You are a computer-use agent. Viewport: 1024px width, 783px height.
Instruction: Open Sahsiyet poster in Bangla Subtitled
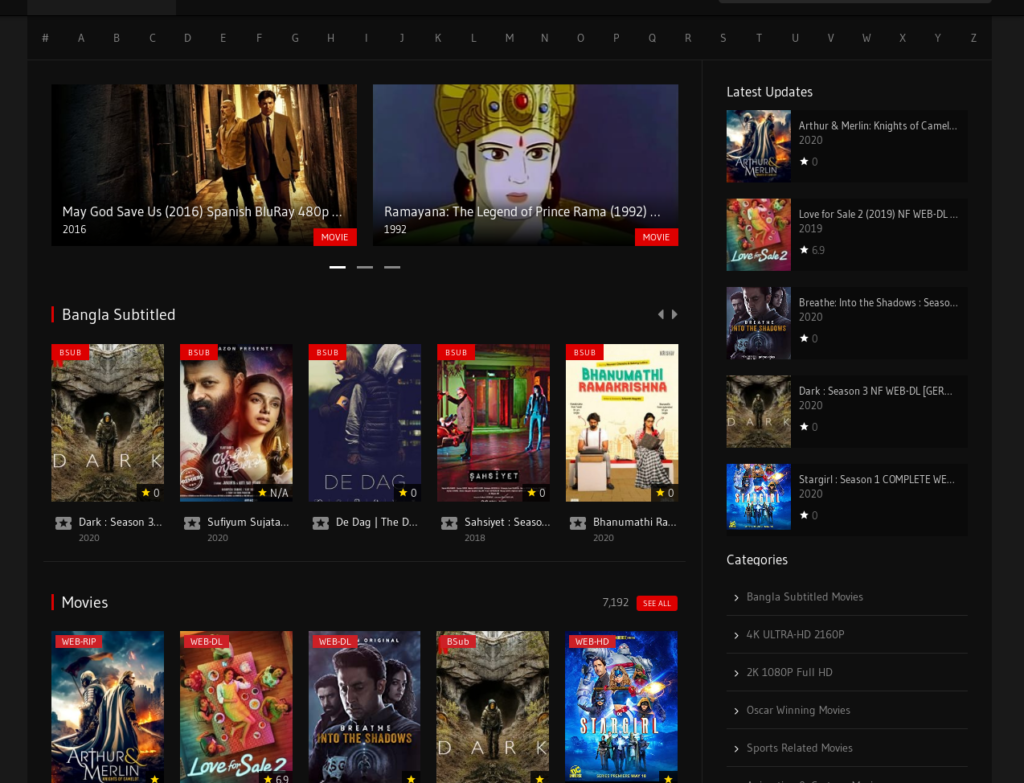[x=493, y=423]
